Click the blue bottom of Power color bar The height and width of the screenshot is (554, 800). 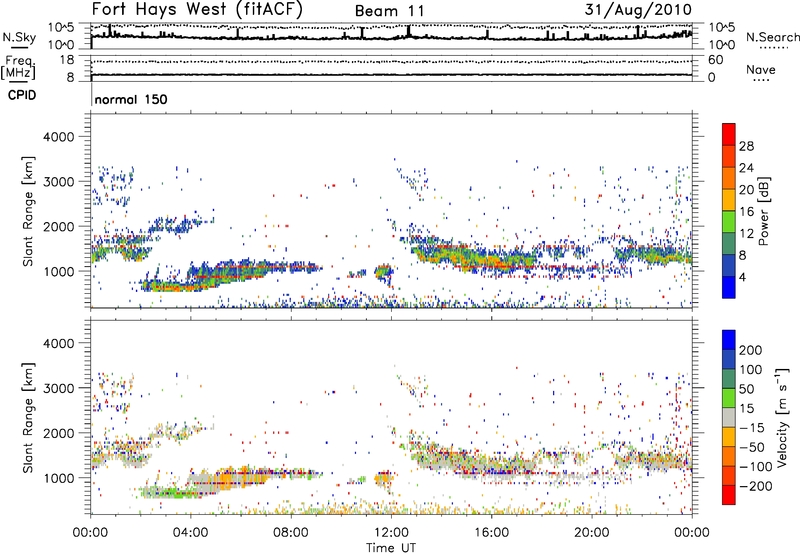point(729,287)
